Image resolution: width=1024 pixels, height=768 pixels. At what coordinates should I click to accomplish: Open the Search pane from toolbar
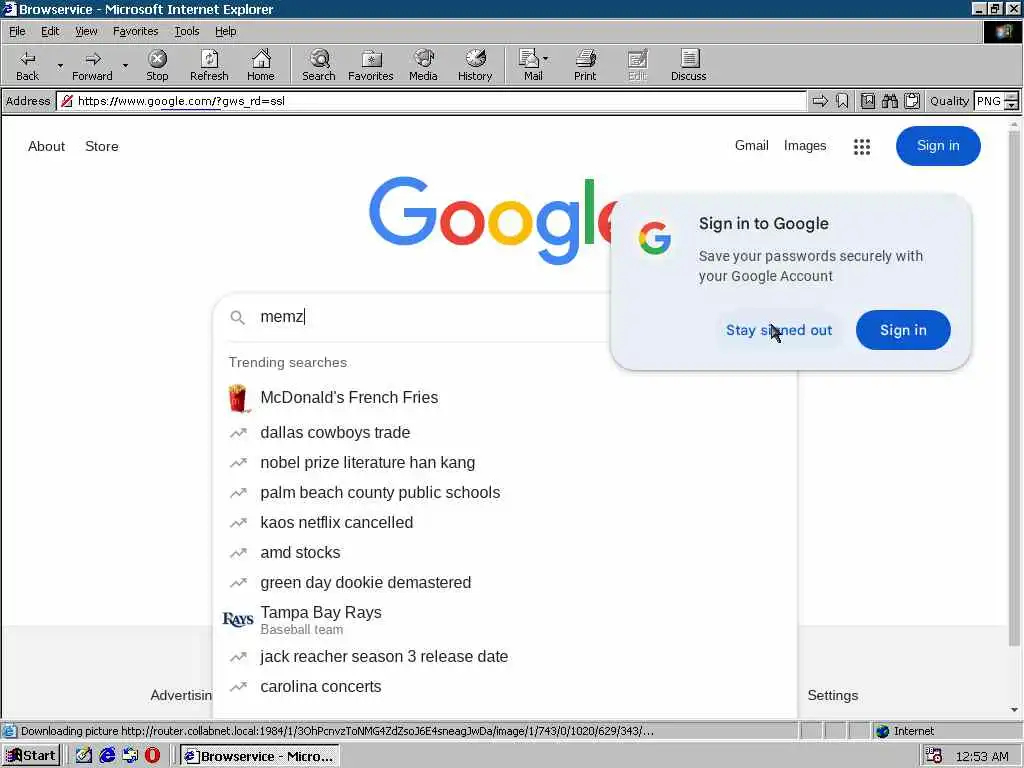[x=319, y=65]
